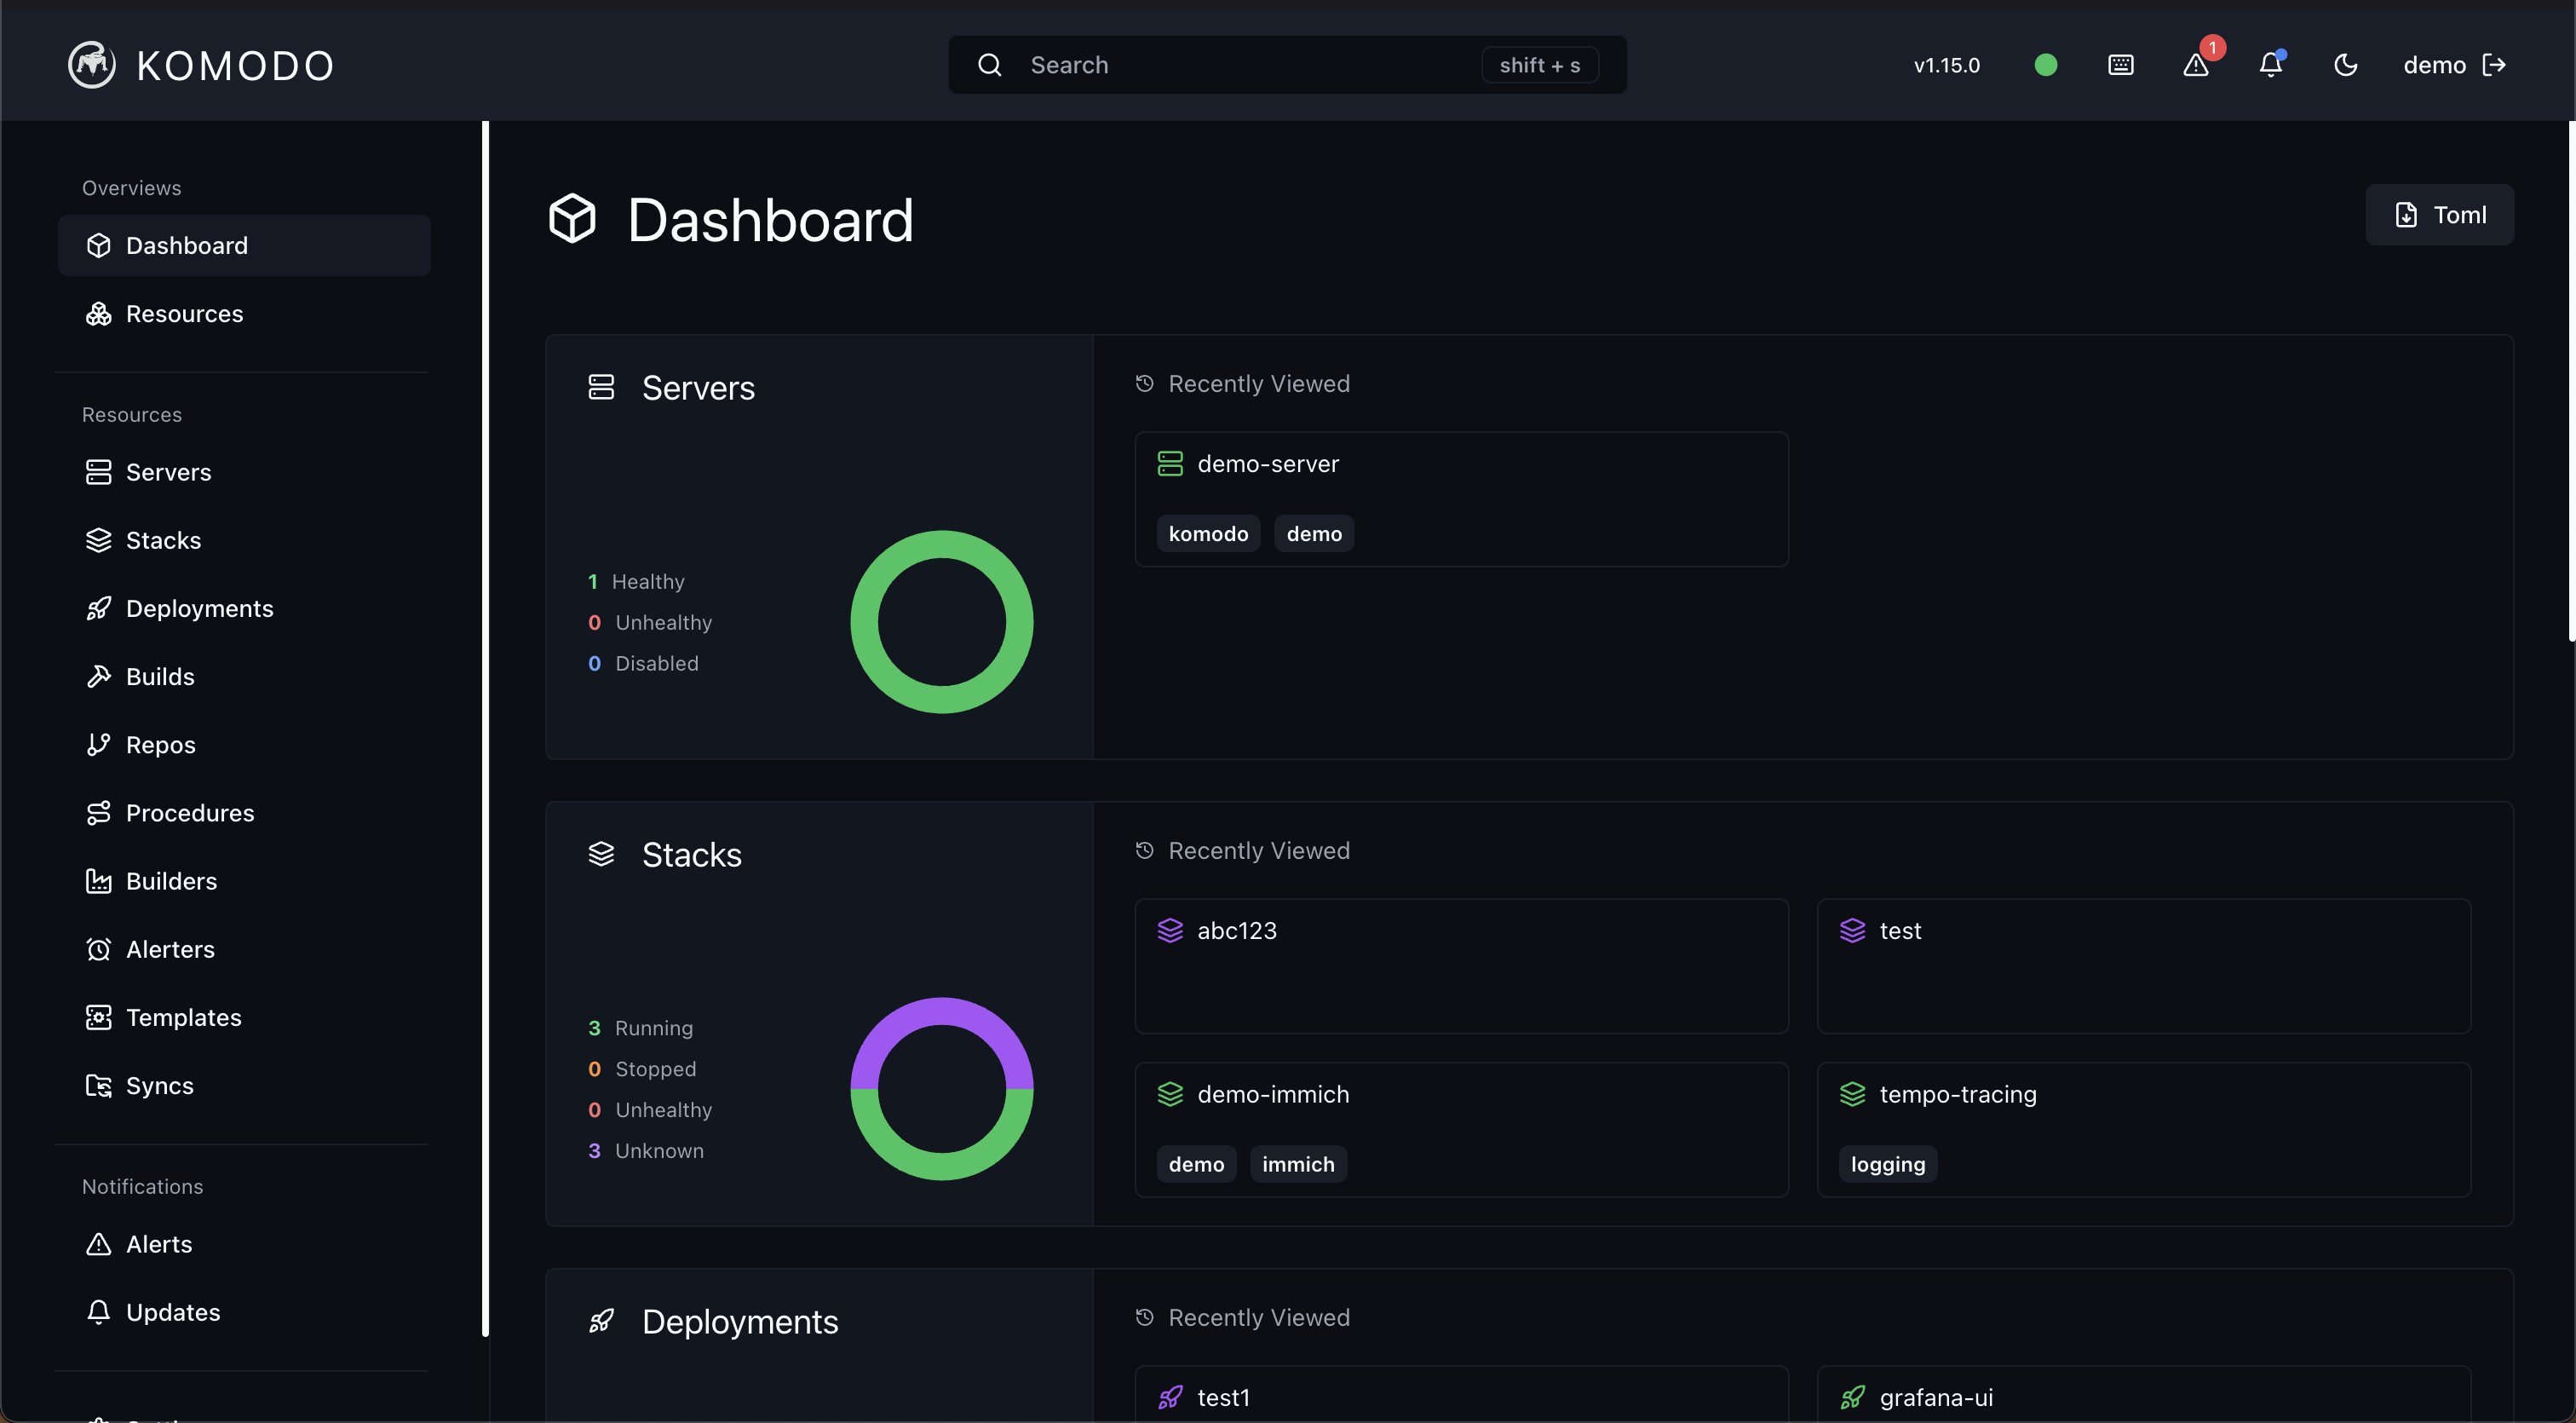This screenshot has height=1423, width=2576.
Task: Toggle dark mode with the moon icon
Action: click(x=2345, y=65)
